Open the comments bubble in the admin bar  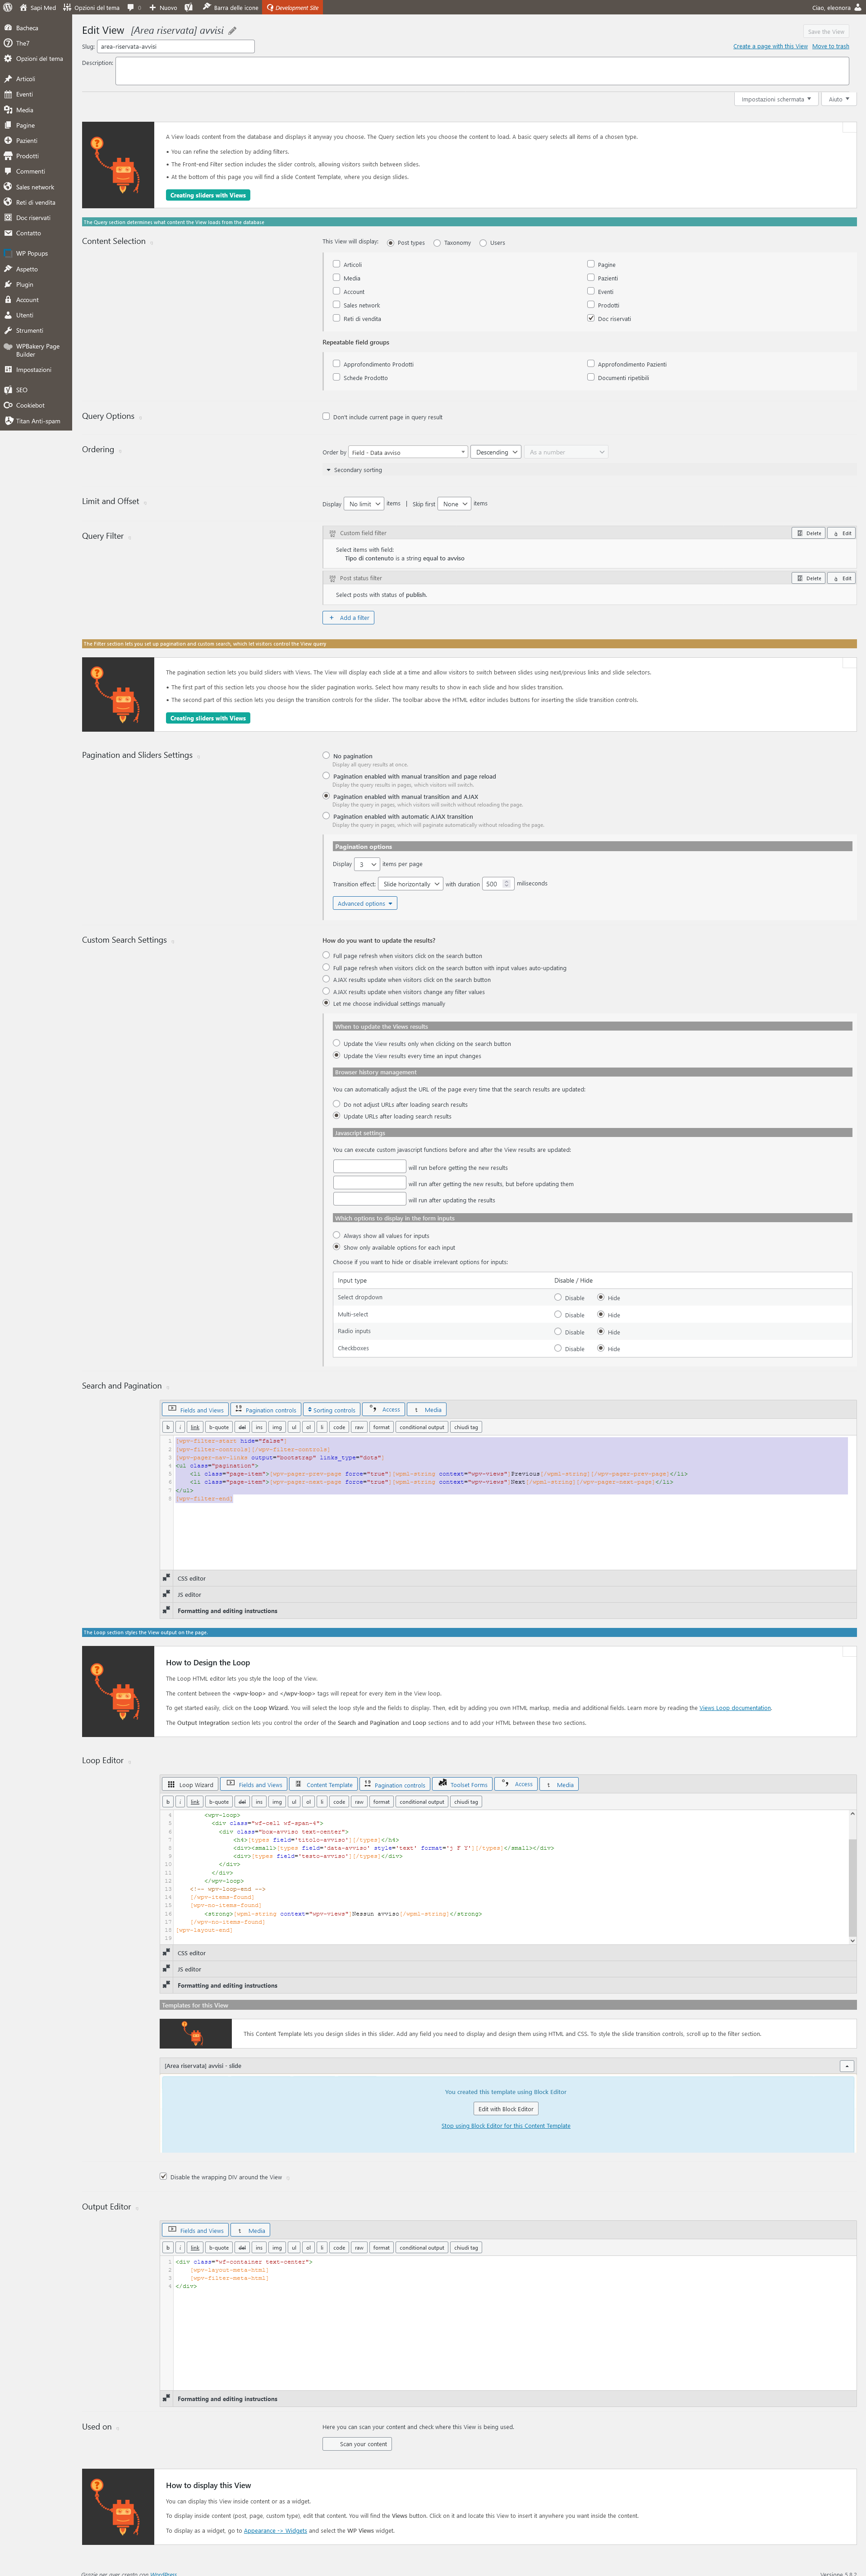(130, 7)
